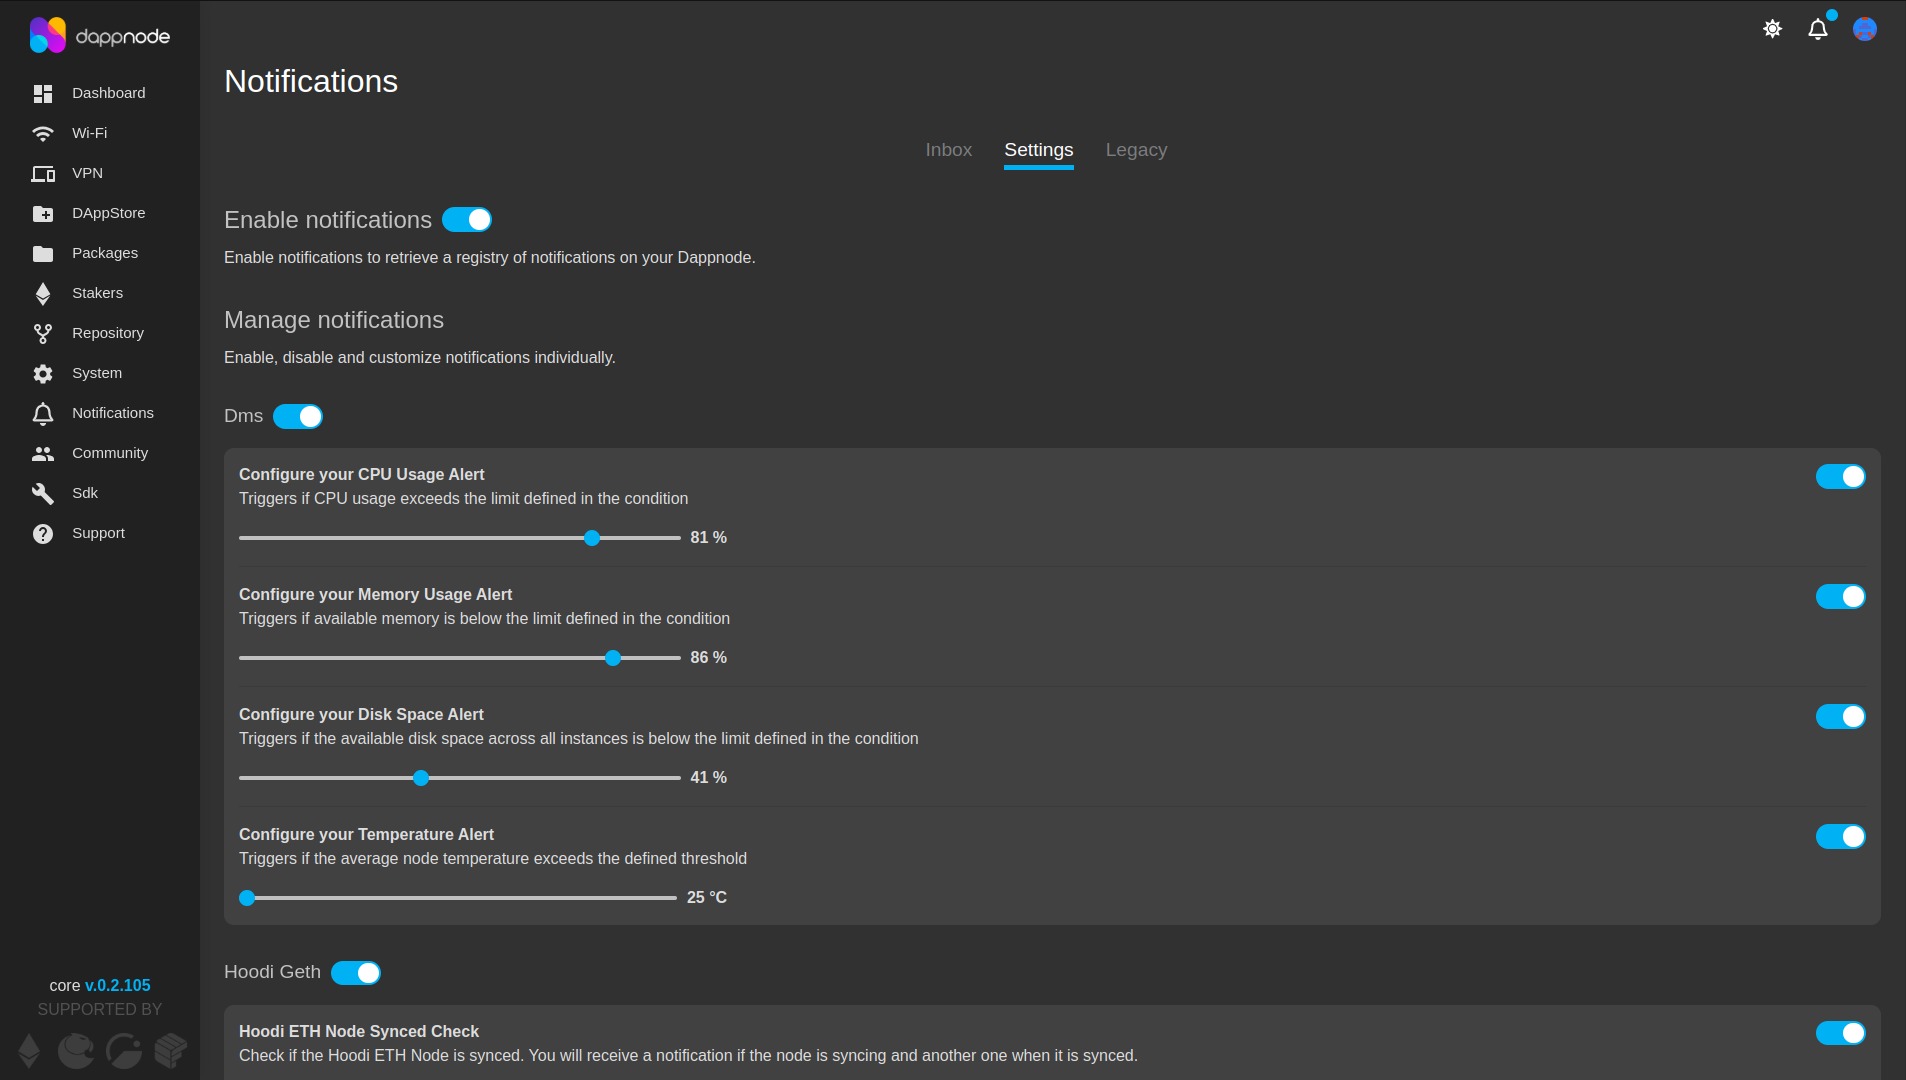1906x1080 pixels.
Task: Open the notifications bell in the top bar
Action: pos(1817,29)
